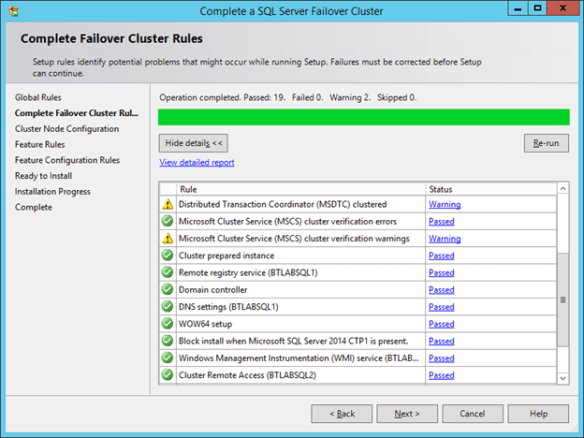Click the passed icon for Domain controller rule
The width and height of the screenshot is (584, 438).
pos(168,289)
